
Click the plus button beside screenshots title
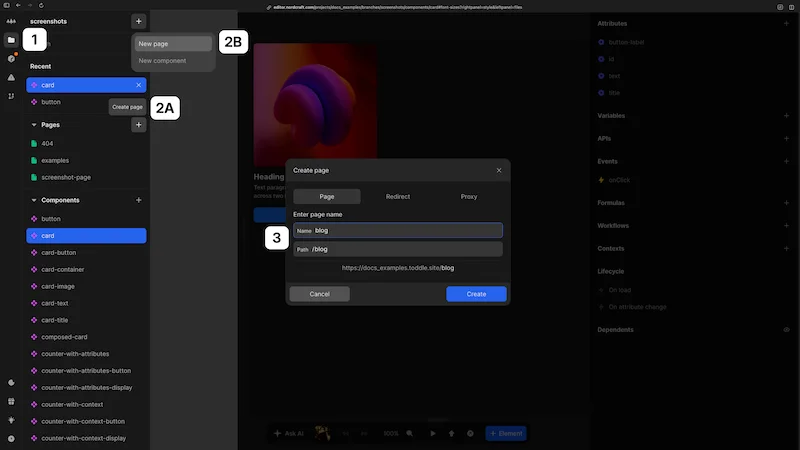pyautogui.click(x=138, y=21)
